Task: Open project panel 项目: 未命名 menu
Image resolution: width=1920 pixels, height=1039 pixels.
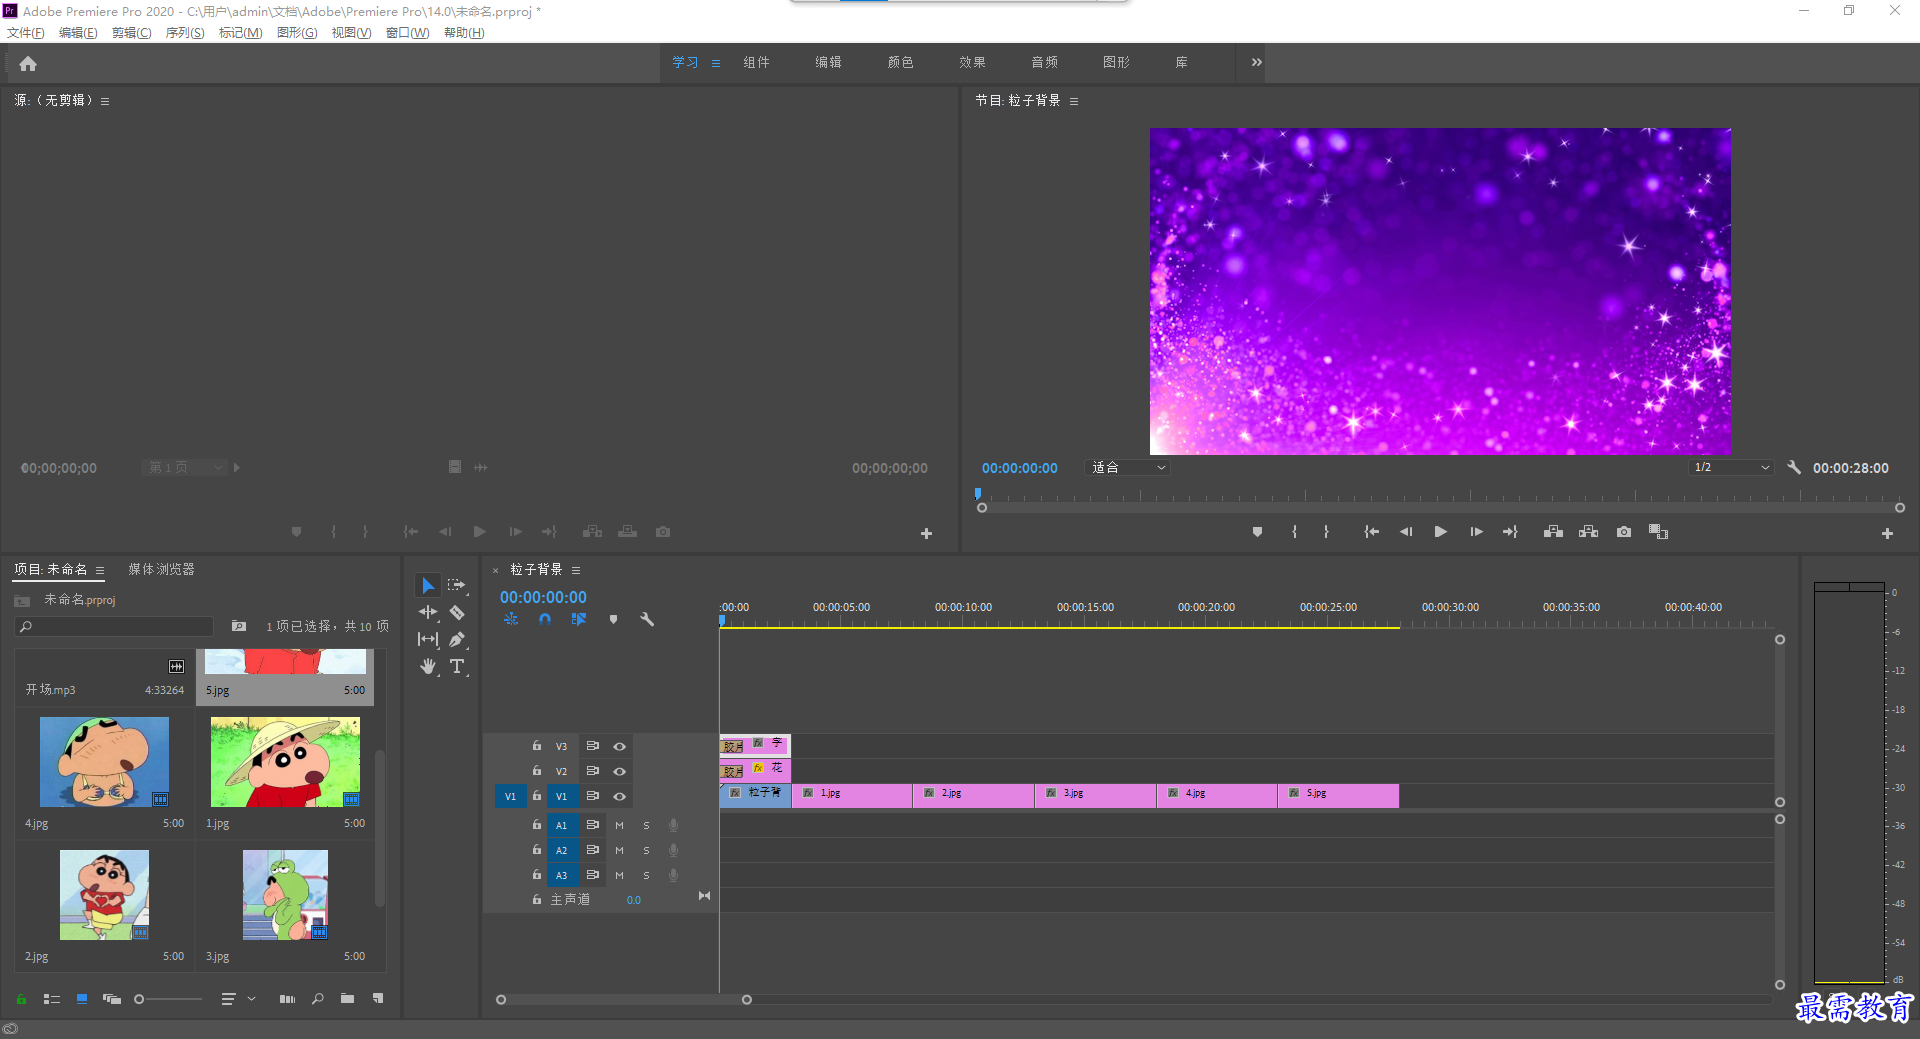Action: pyautogui.click(x=100, y=570)
